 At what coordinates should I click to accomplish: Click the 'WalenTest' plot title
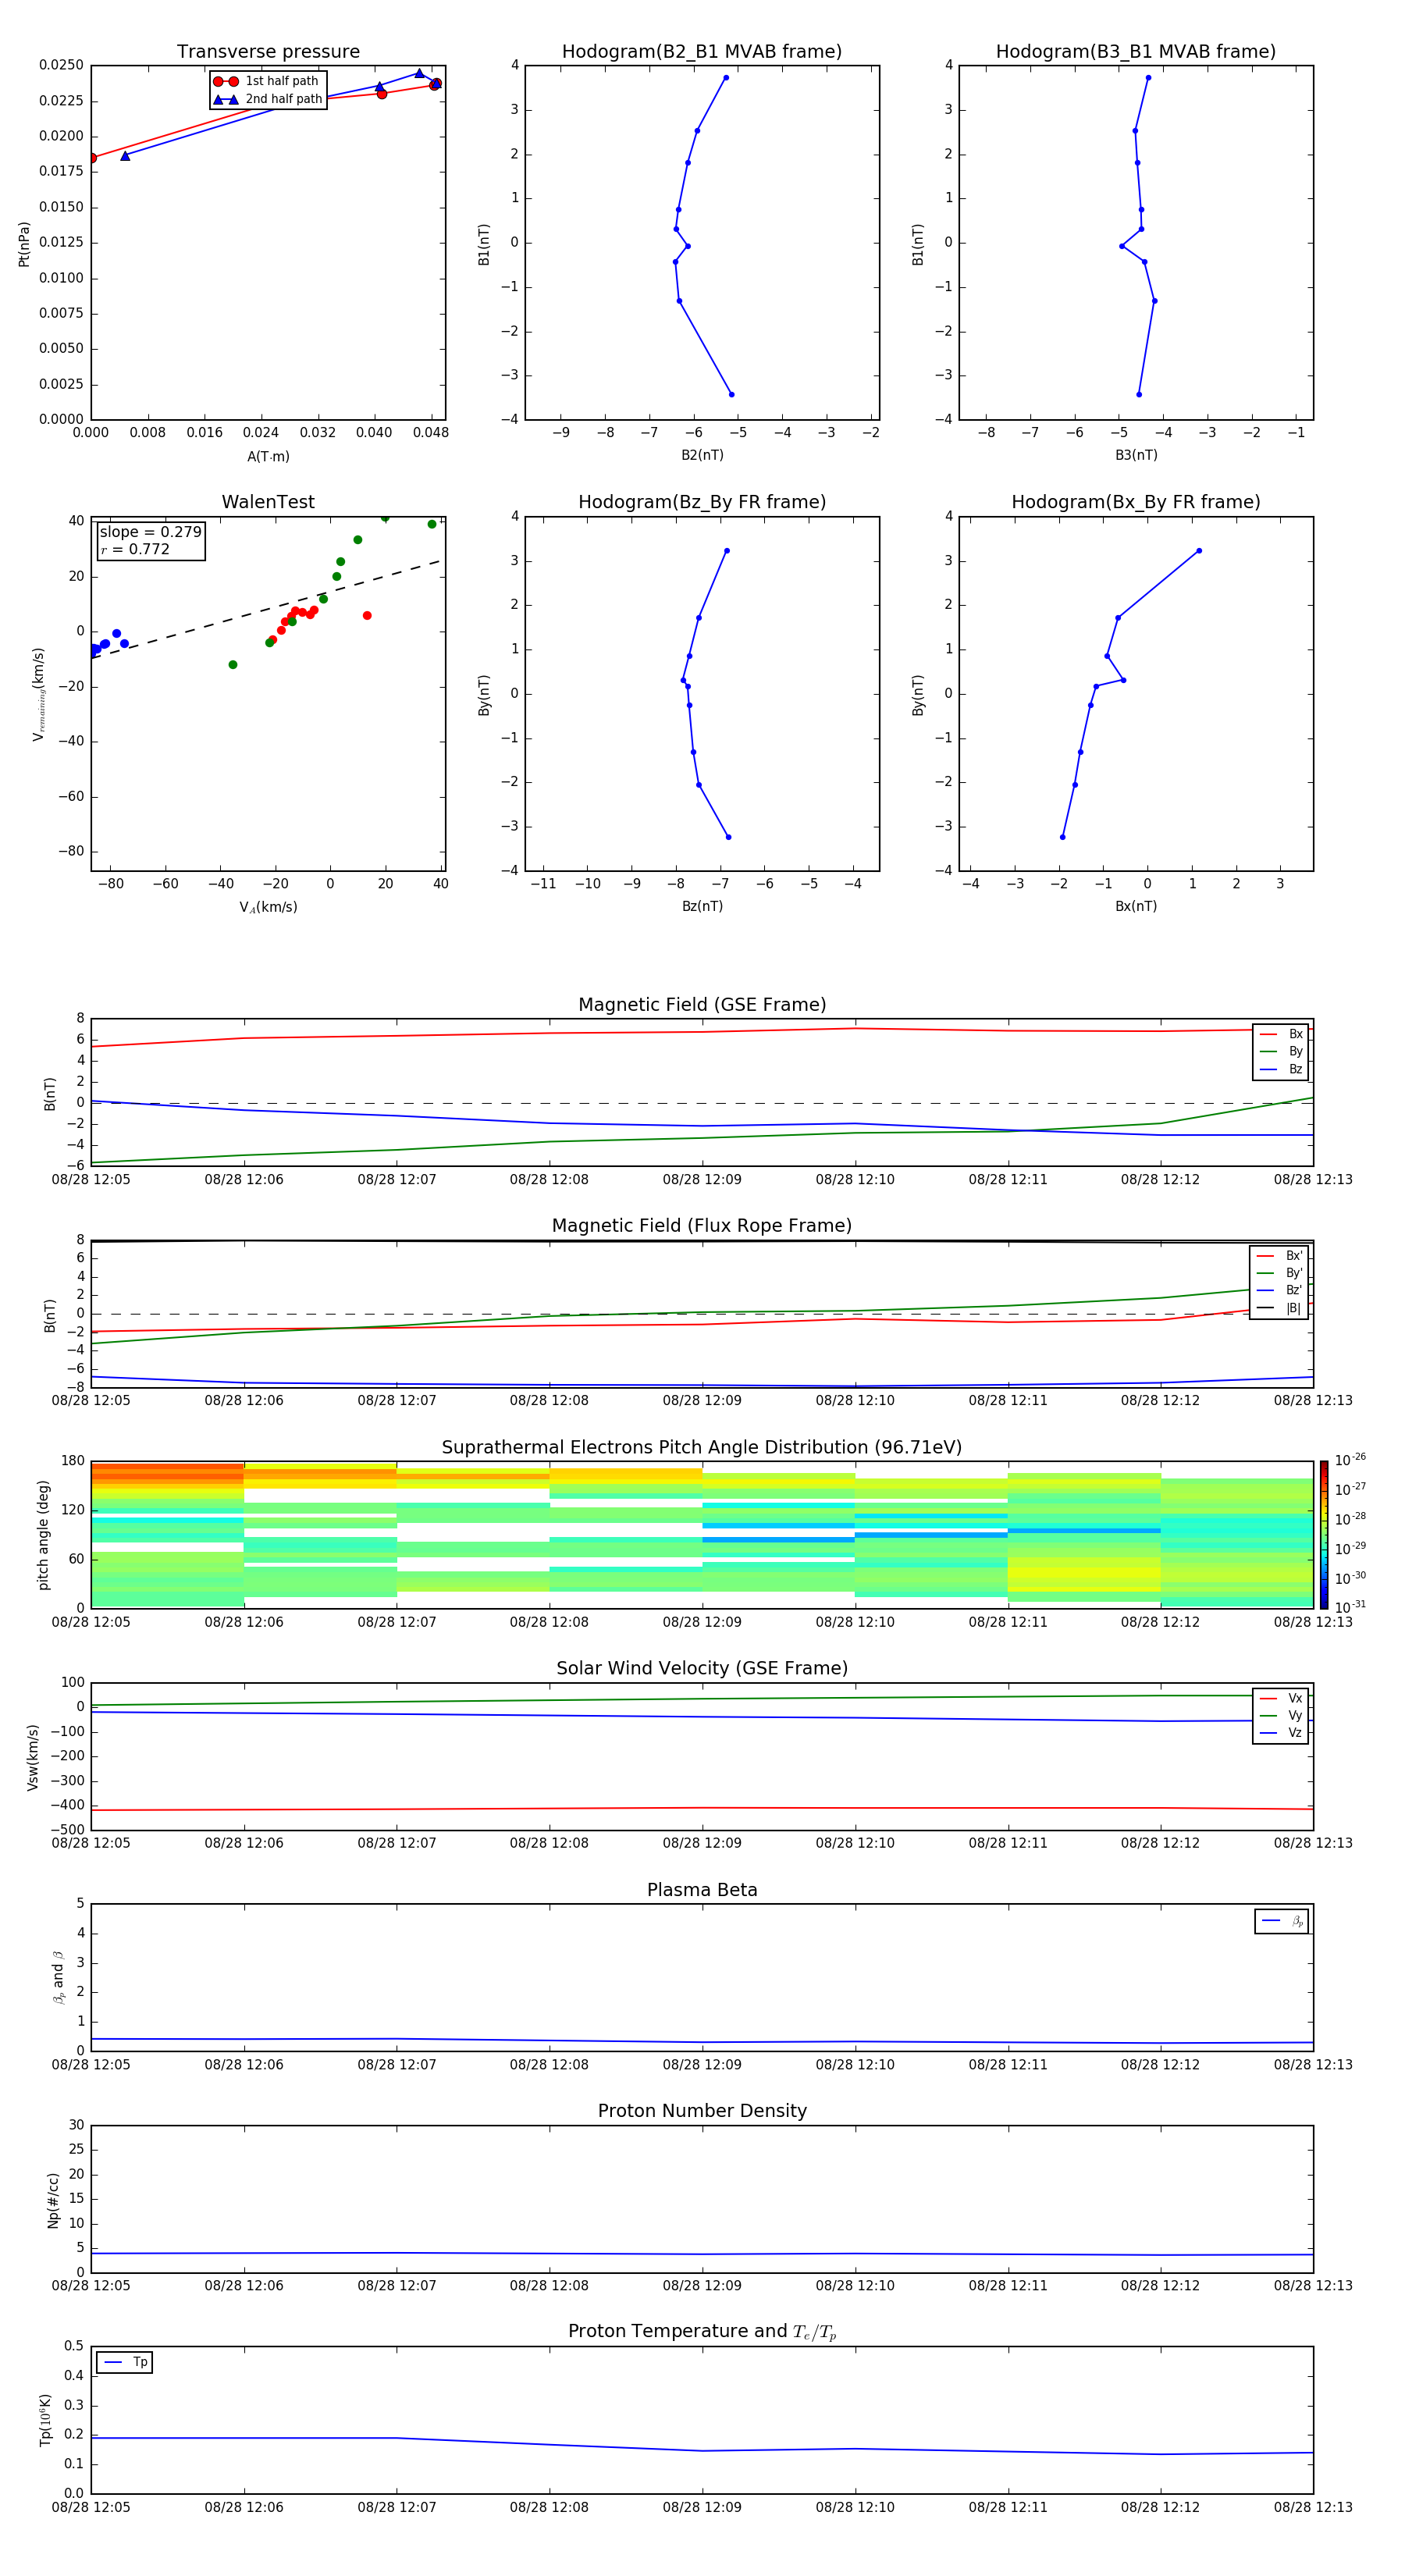(x=268, y=502)
